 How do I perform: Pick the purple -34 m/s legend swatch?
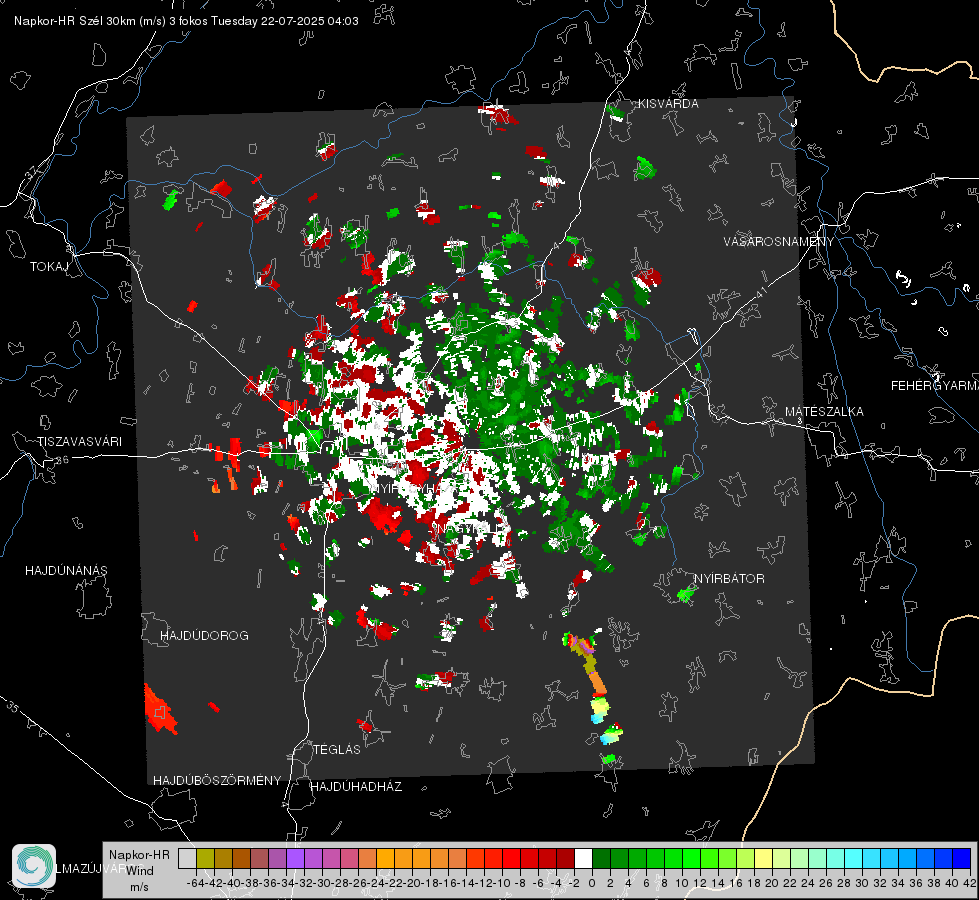pos(295,858)
